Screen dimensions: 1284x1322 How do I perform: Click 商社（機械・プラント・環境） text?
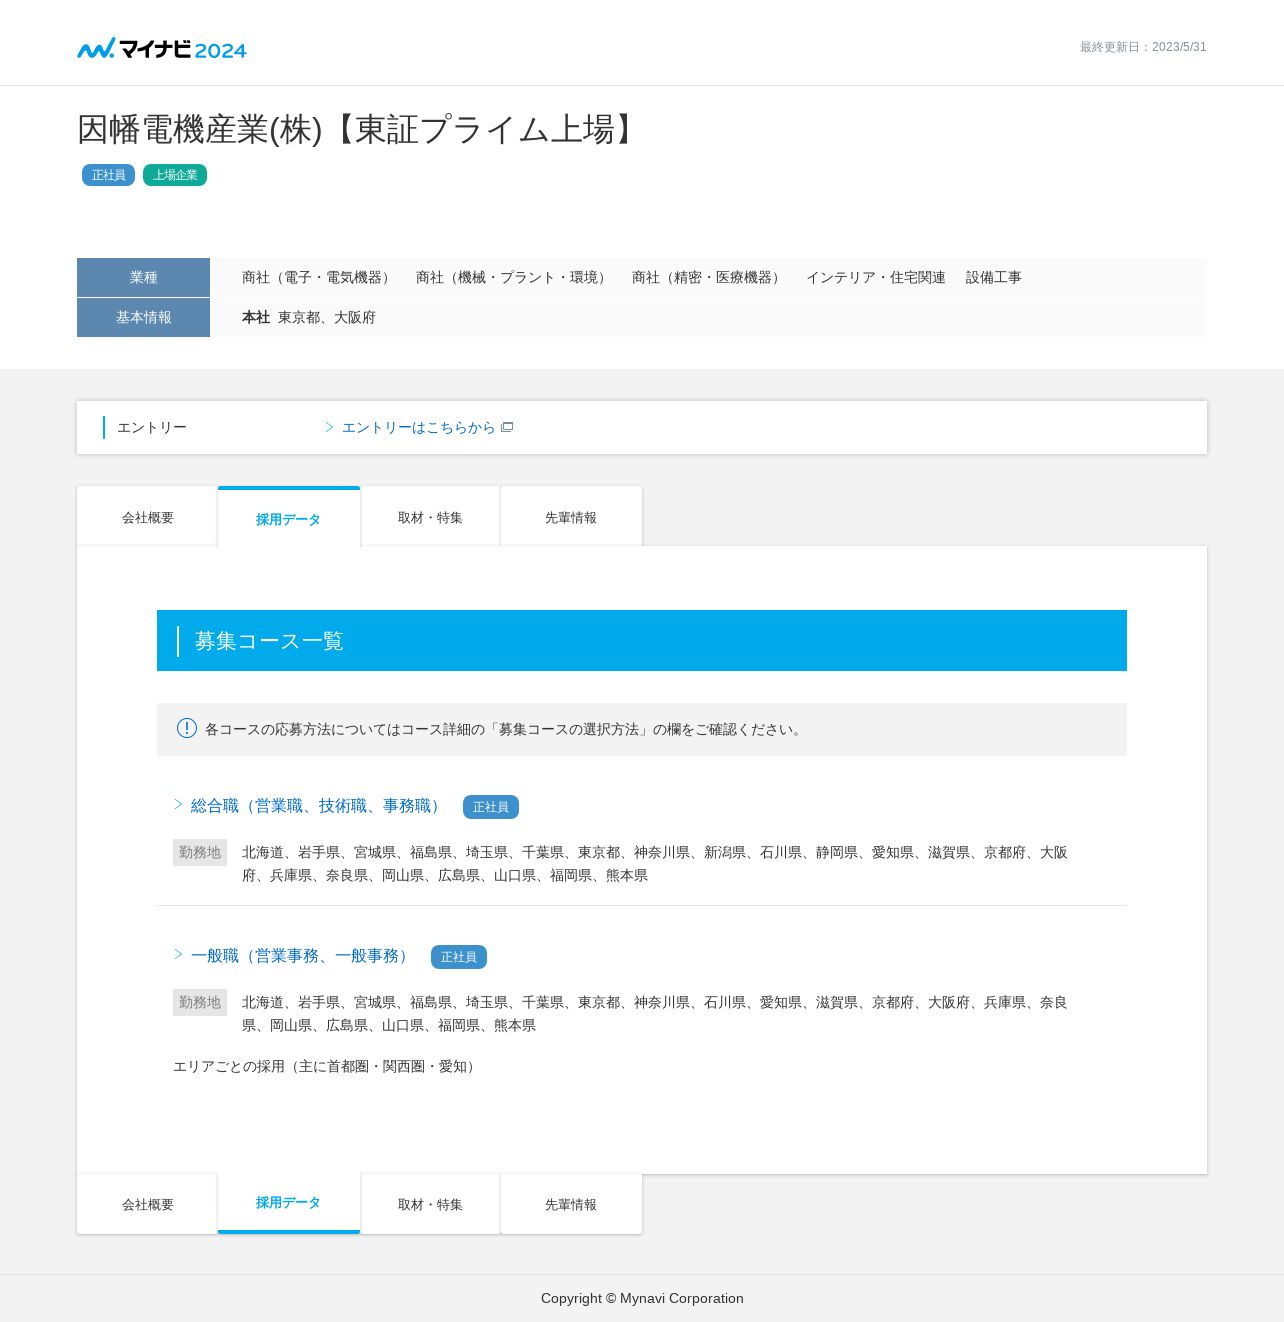[x=514, y=277]
